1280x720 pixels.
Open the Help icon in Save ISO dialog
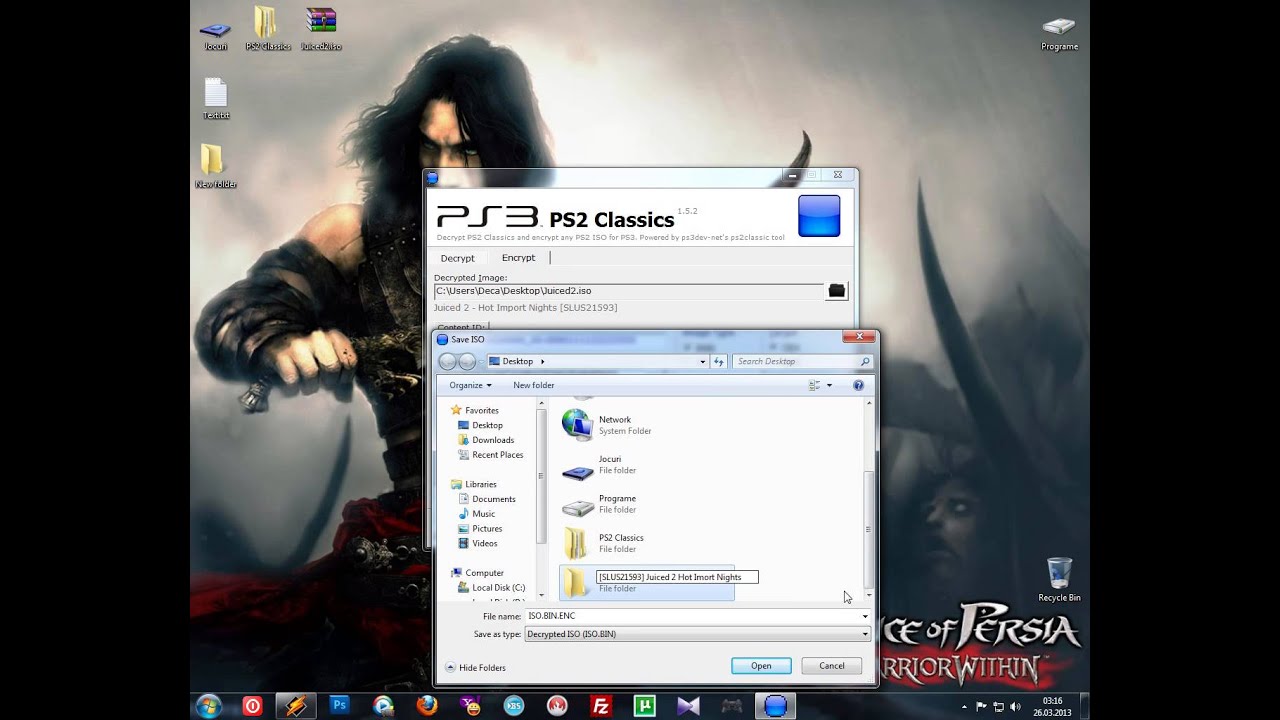click(858, 385)
